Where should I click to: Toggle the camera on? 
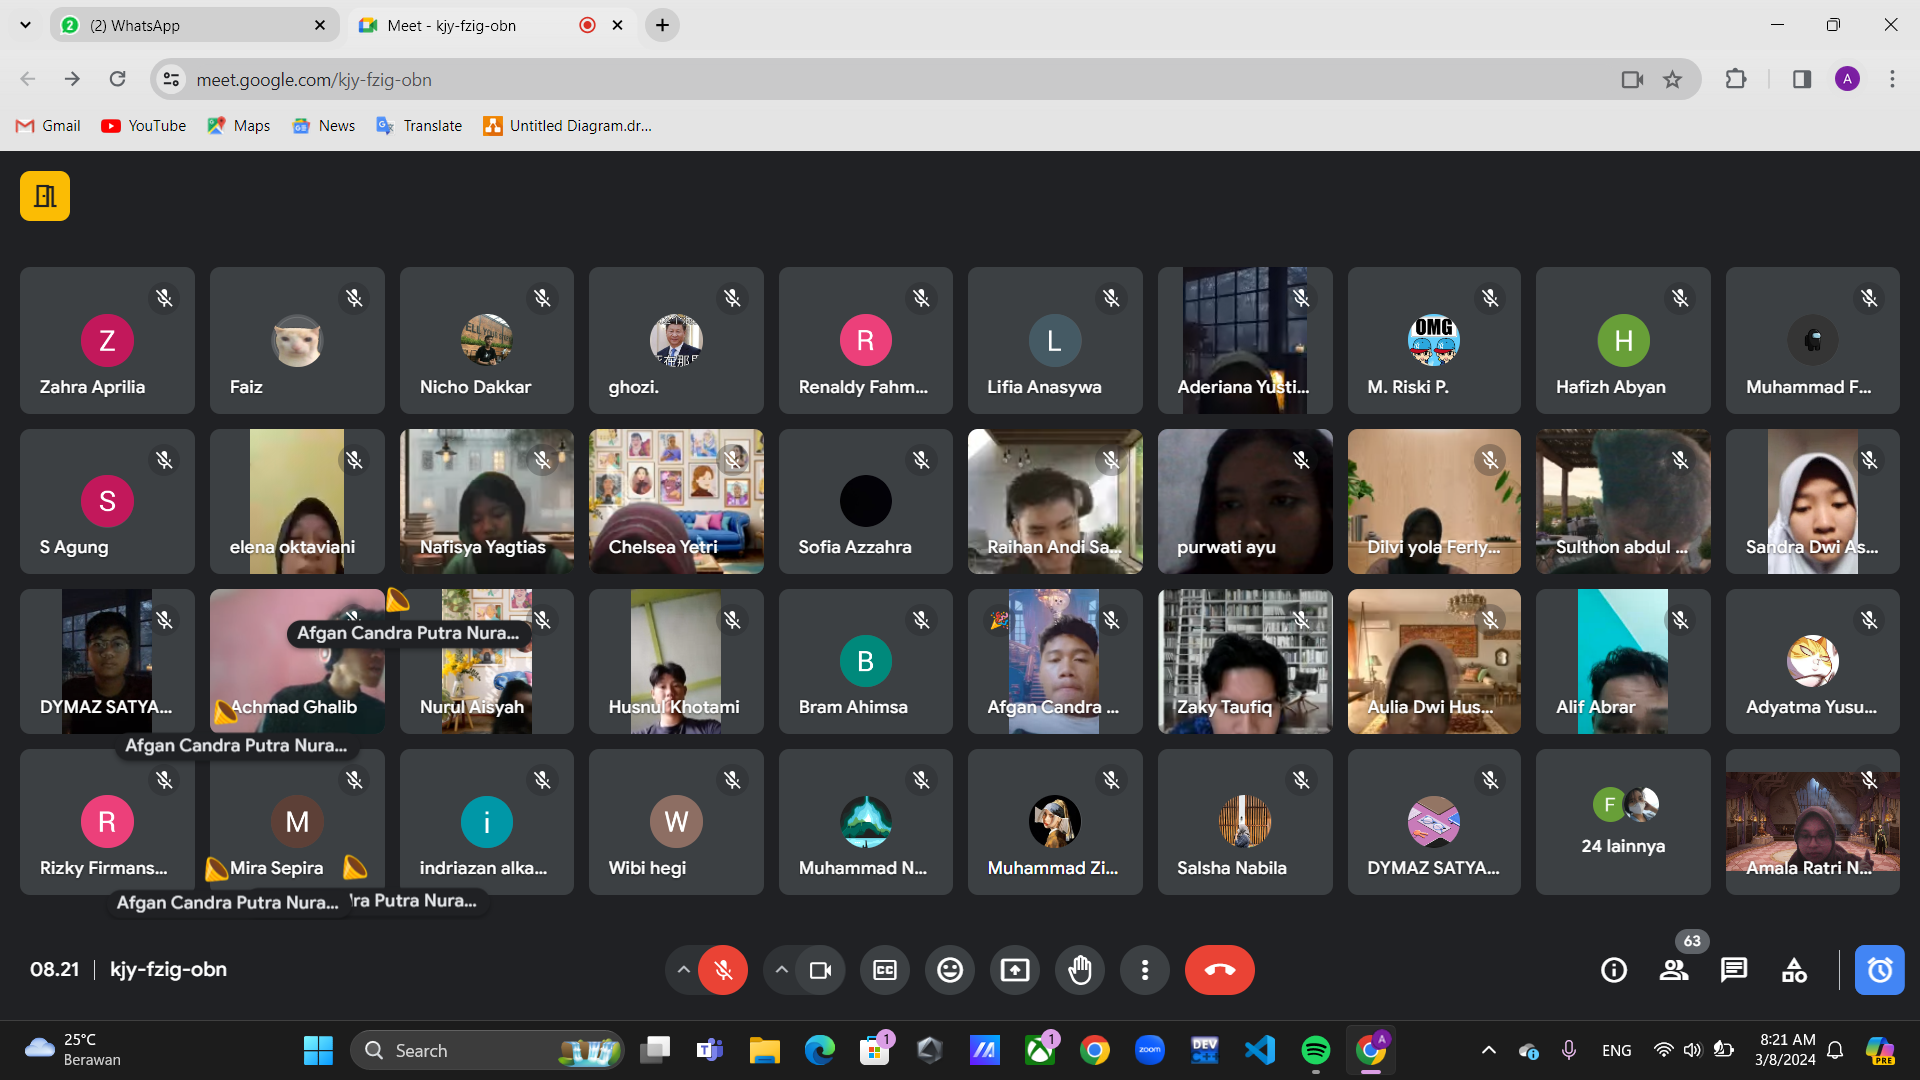(820, 970)
